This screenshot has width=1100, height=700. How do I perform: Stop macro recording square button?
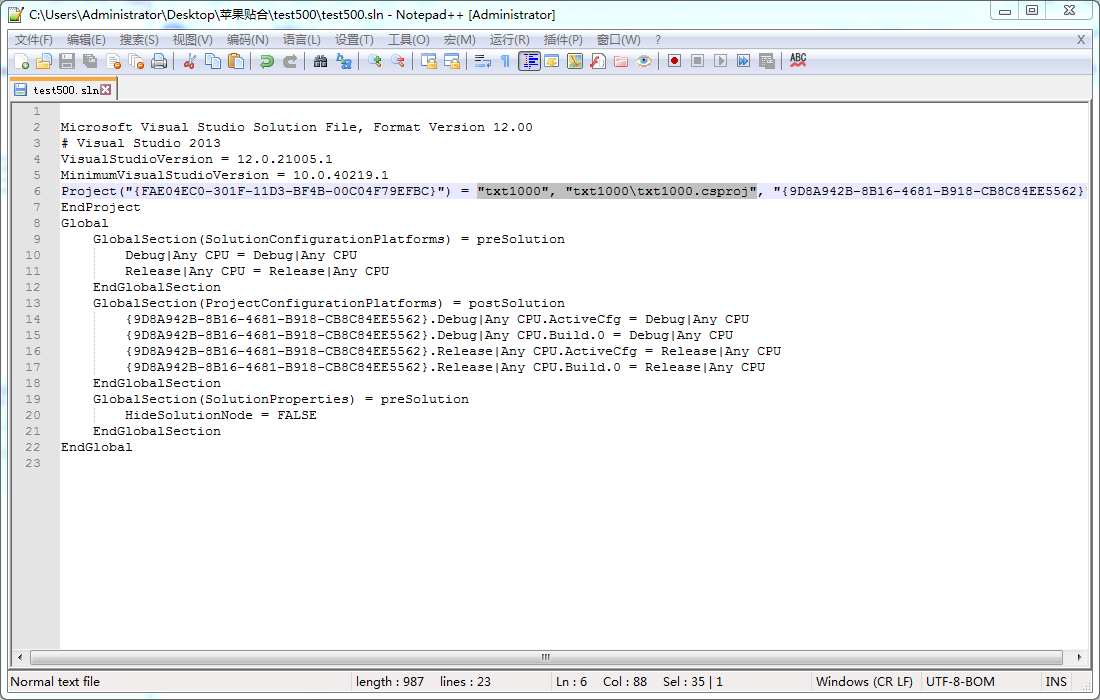697,61
